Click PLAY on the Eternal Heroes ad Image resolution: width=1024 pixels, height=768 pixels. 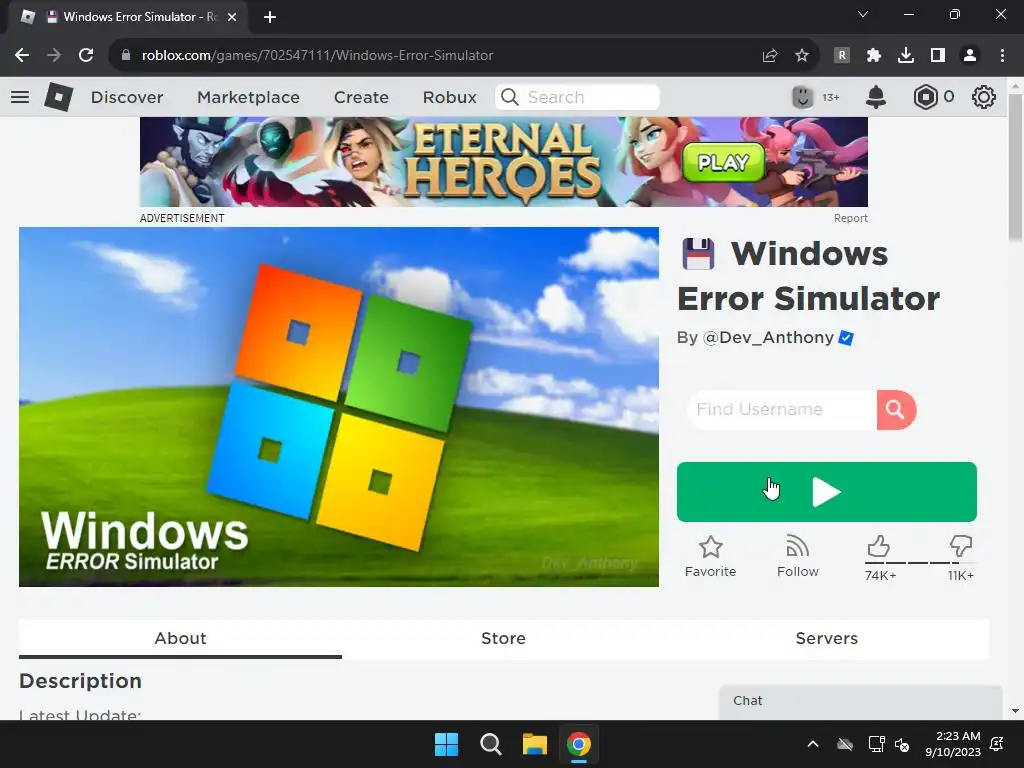coord(723,162)
